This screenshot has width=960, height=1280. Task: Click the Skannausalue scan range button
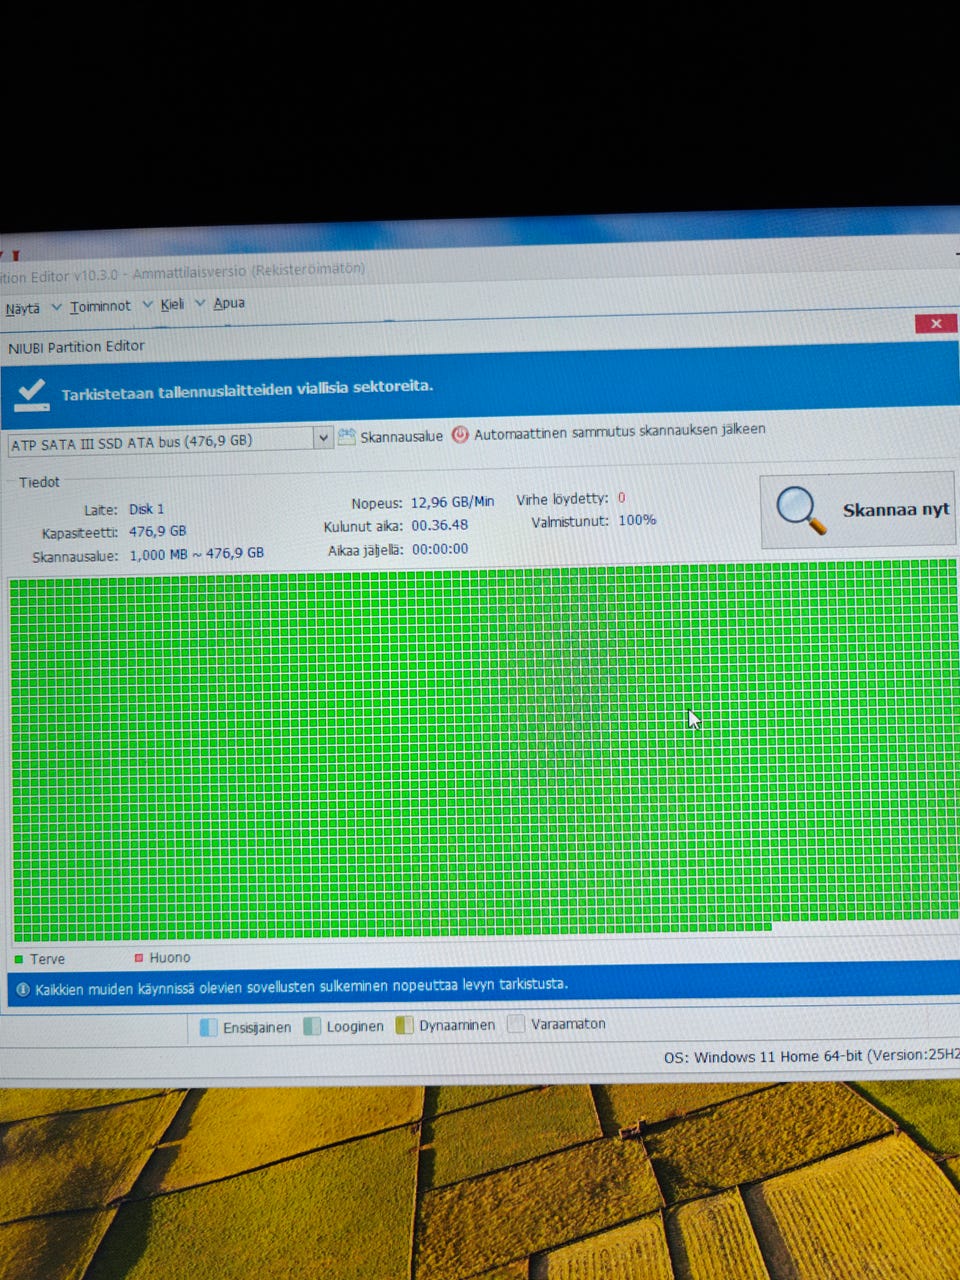(390, 436)
